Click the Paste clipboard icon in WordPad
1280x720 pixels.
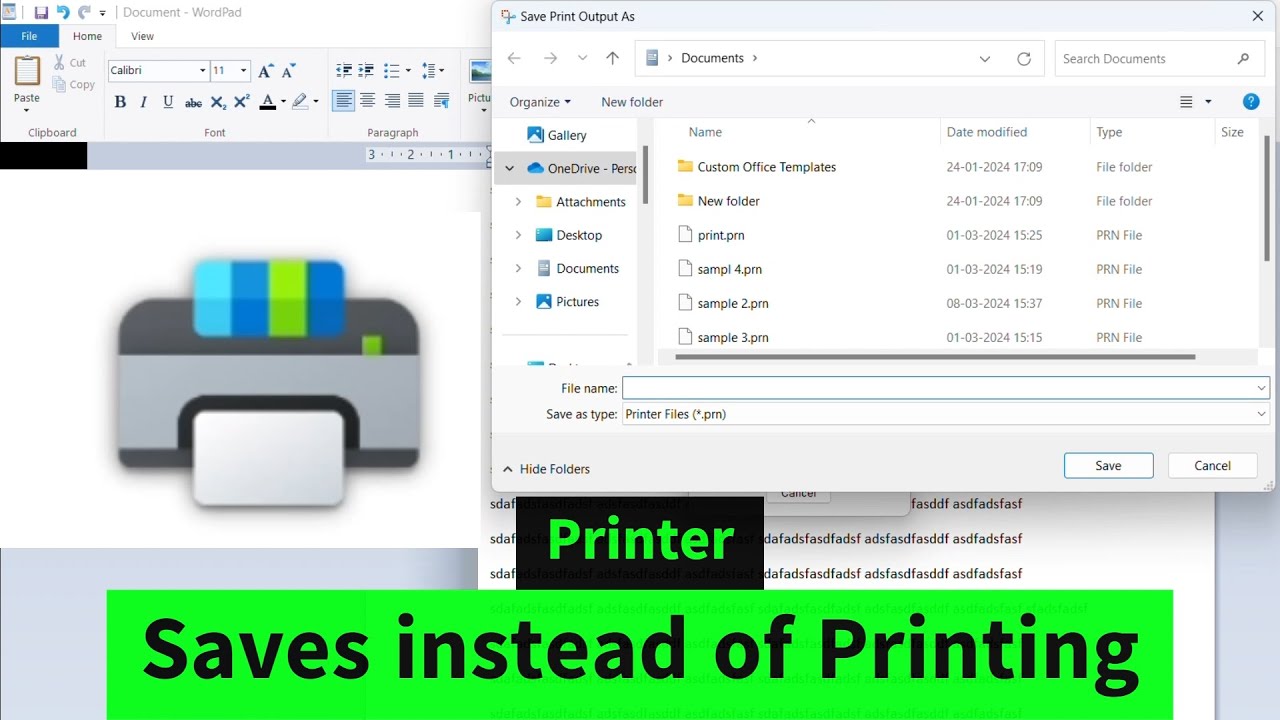click(x=27, y=71)
